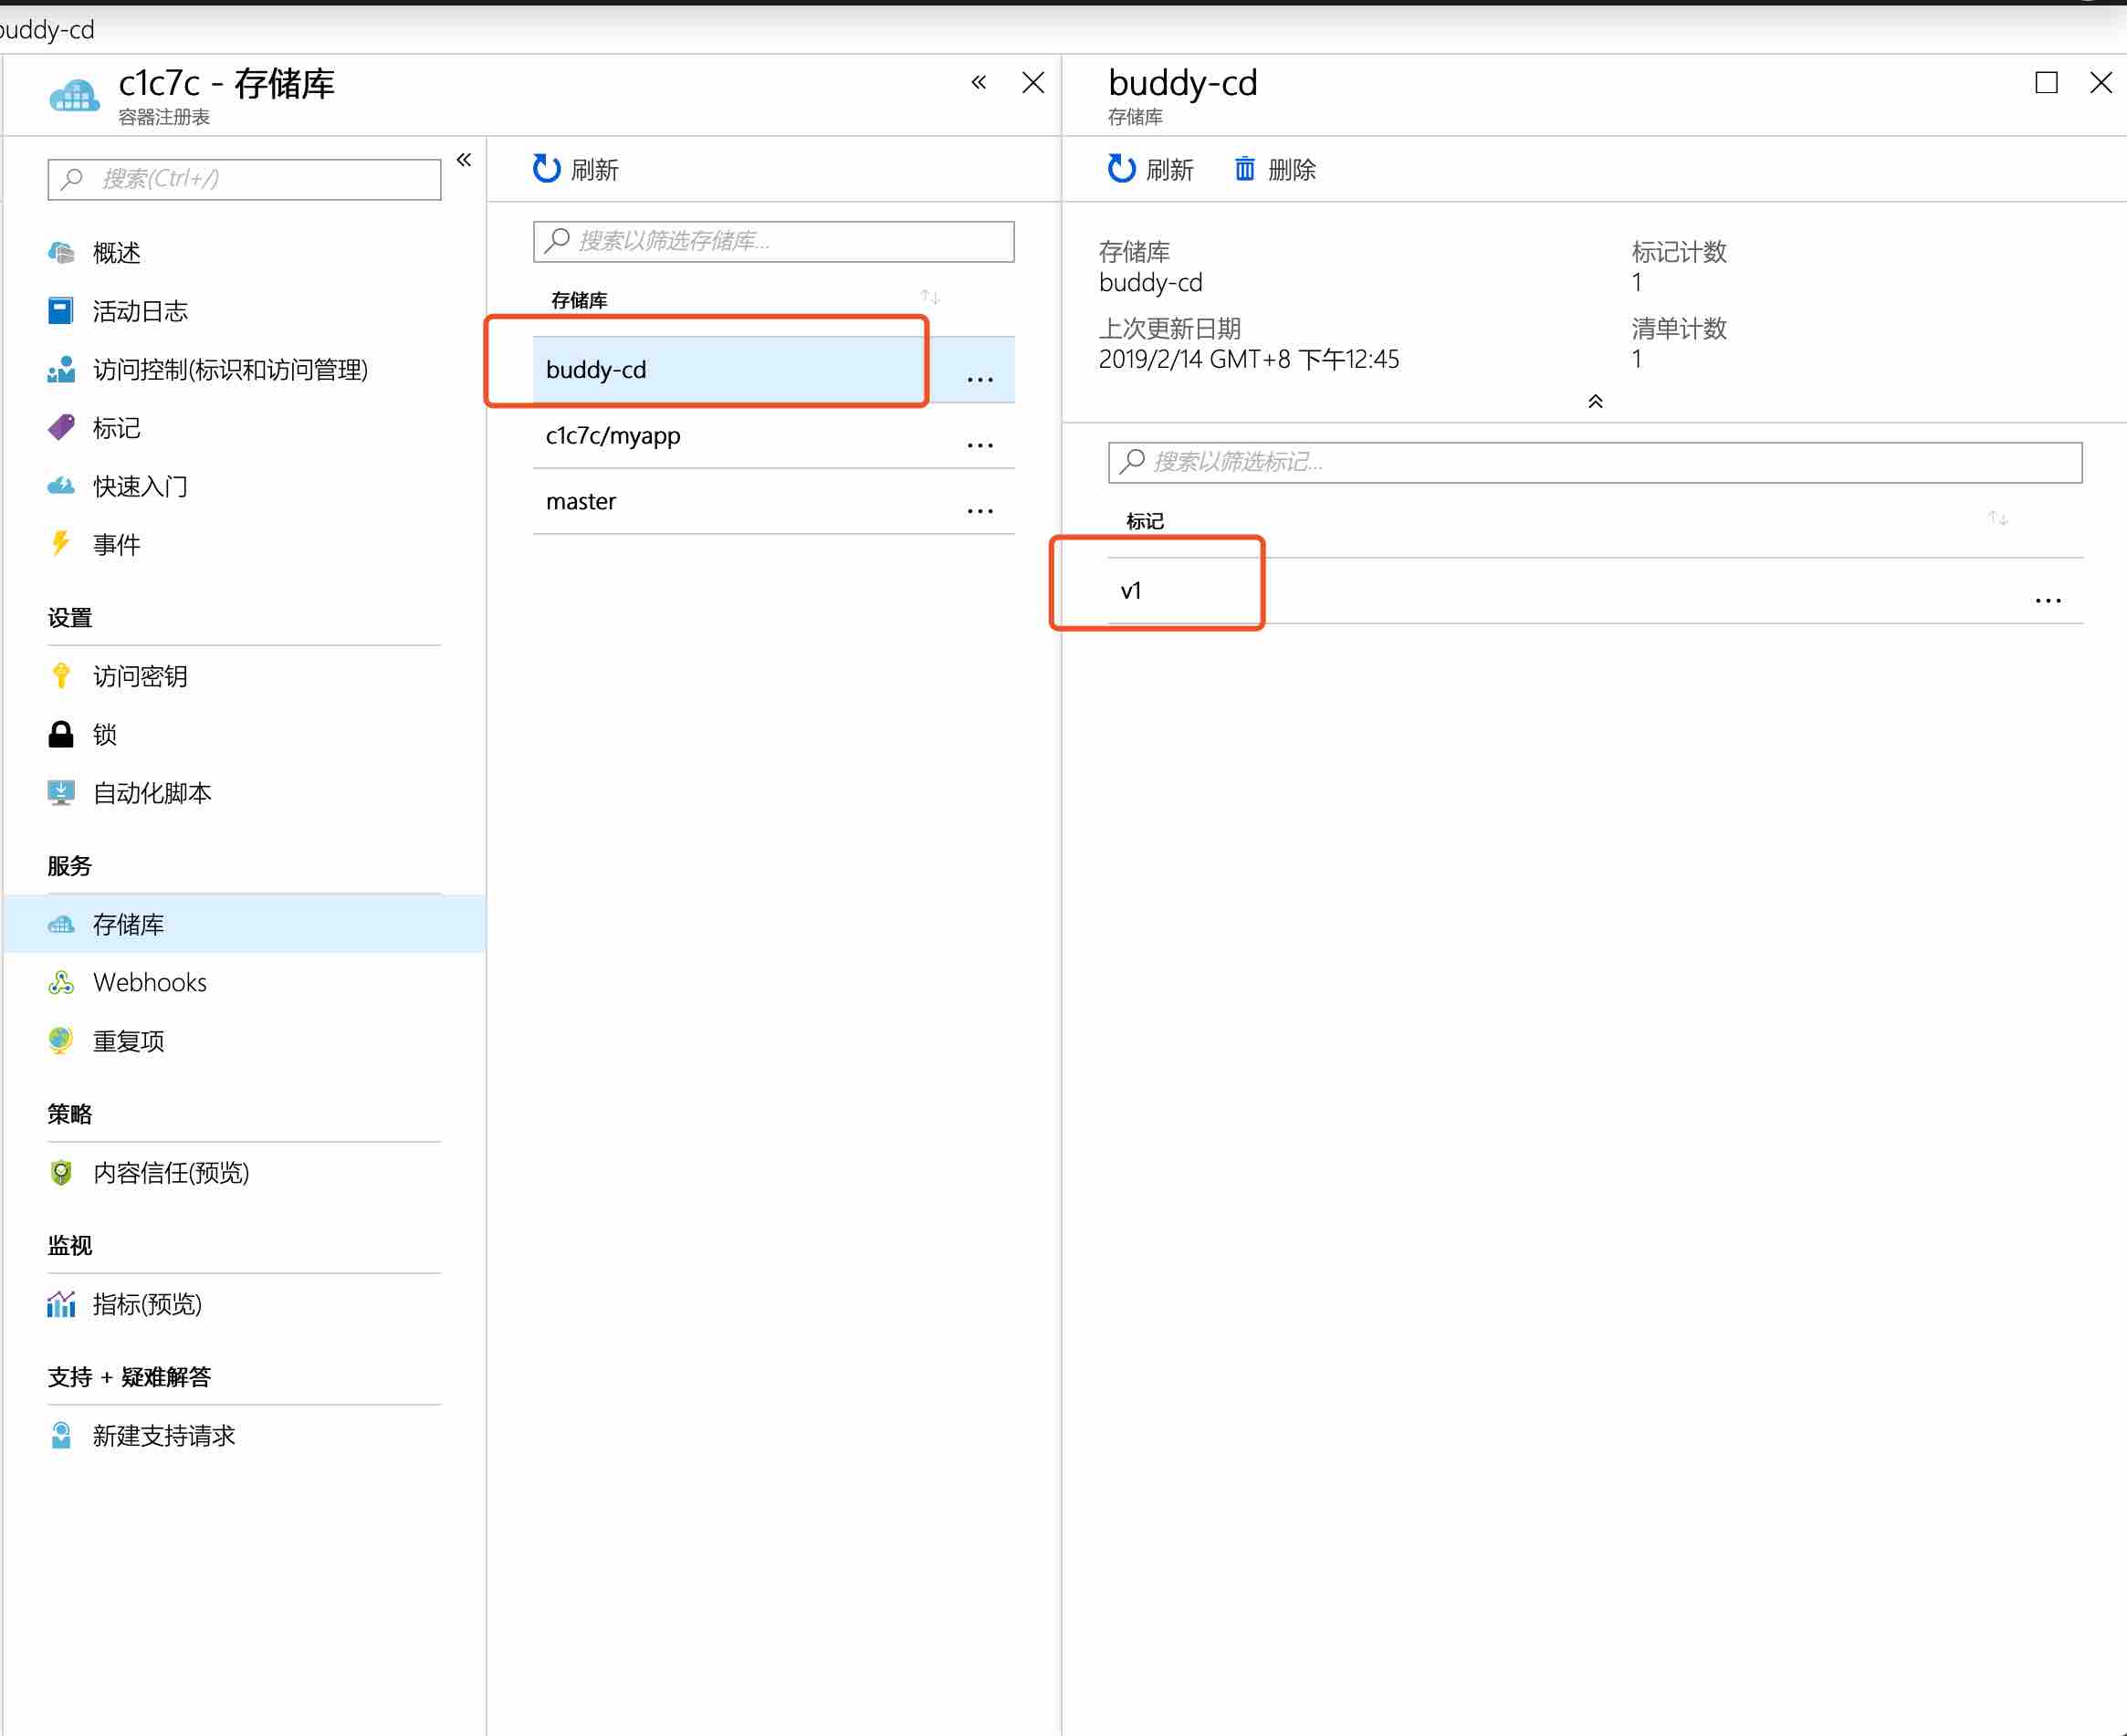Open the 访问密钥 access keys page
Screen dimensions: 2127x1736
pos(139,676)
